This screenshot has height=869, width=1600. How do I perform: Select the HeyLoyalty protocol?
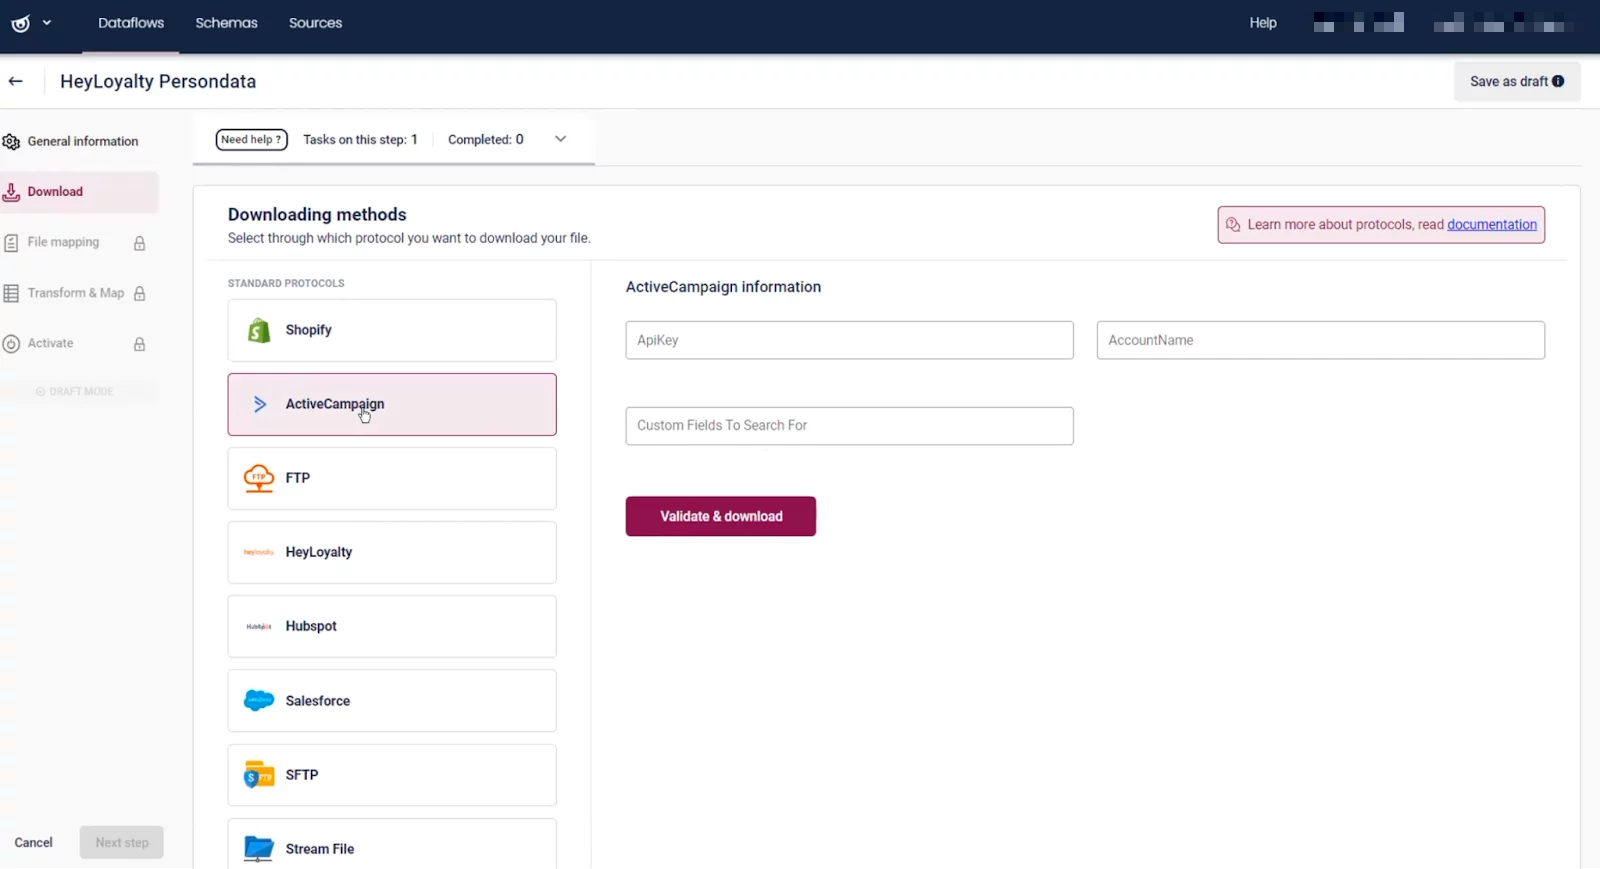(392, 552)
